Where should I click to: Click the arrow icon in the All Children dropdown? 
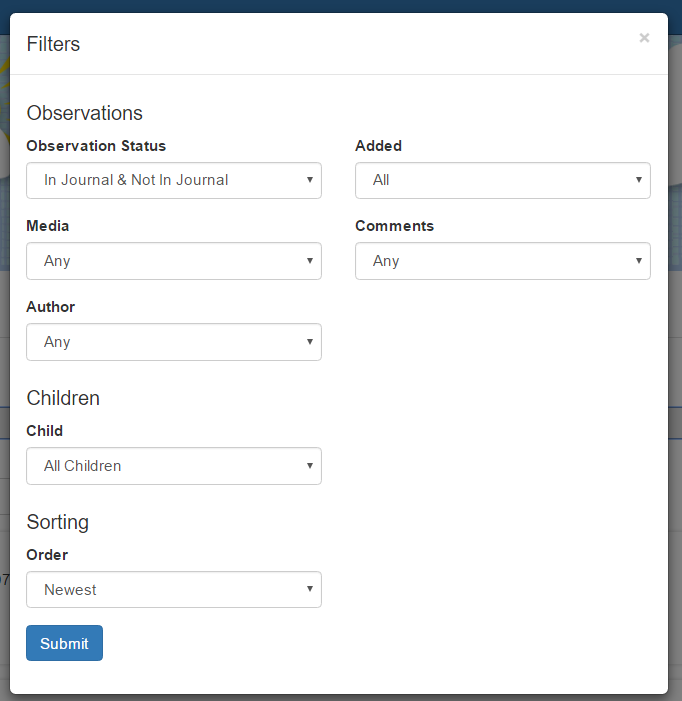click(x=310, y=466)
